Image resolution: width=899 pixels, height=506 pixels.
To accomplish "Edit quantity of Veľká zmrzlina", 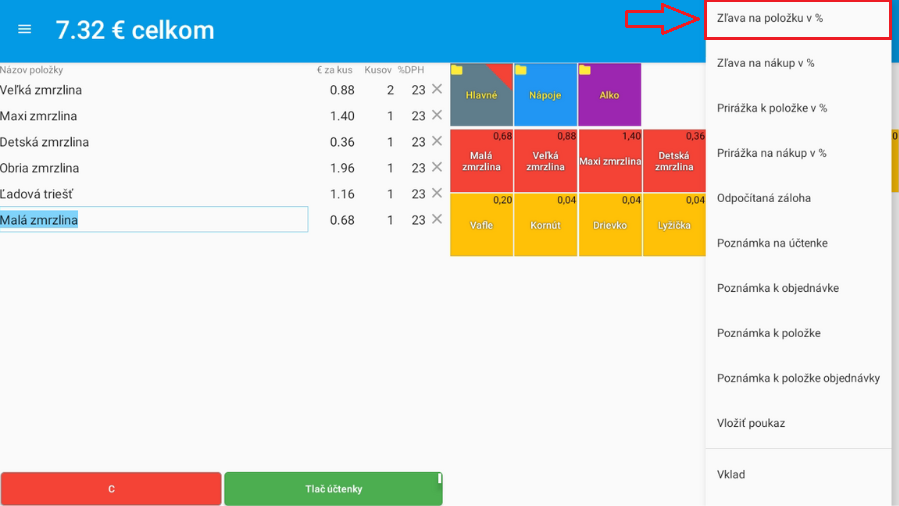I will point(390,90).
